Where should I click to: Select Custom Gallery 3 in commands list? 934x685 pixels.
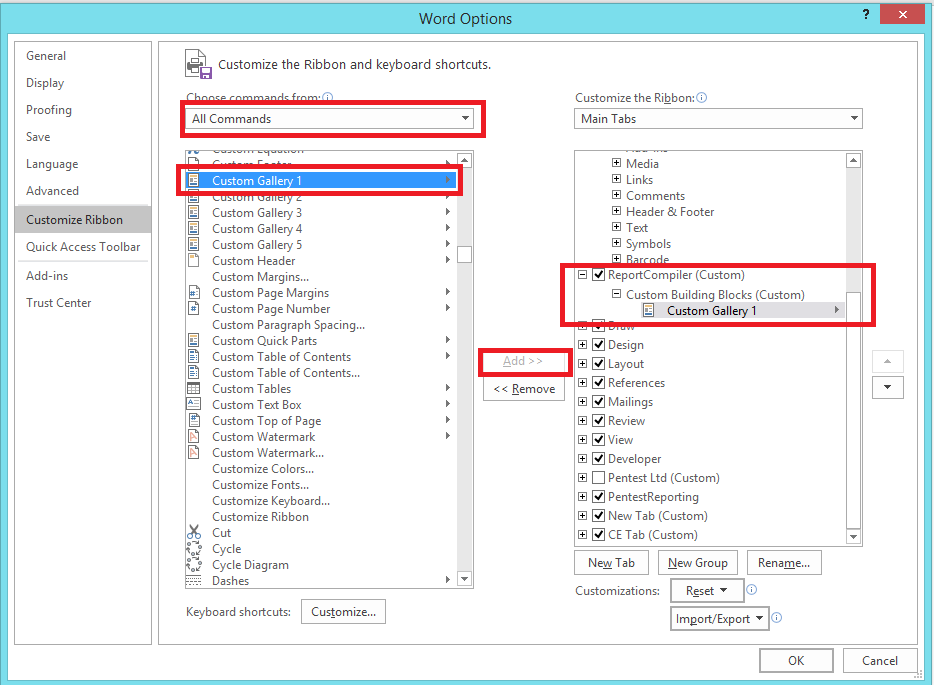pos(257,213)
